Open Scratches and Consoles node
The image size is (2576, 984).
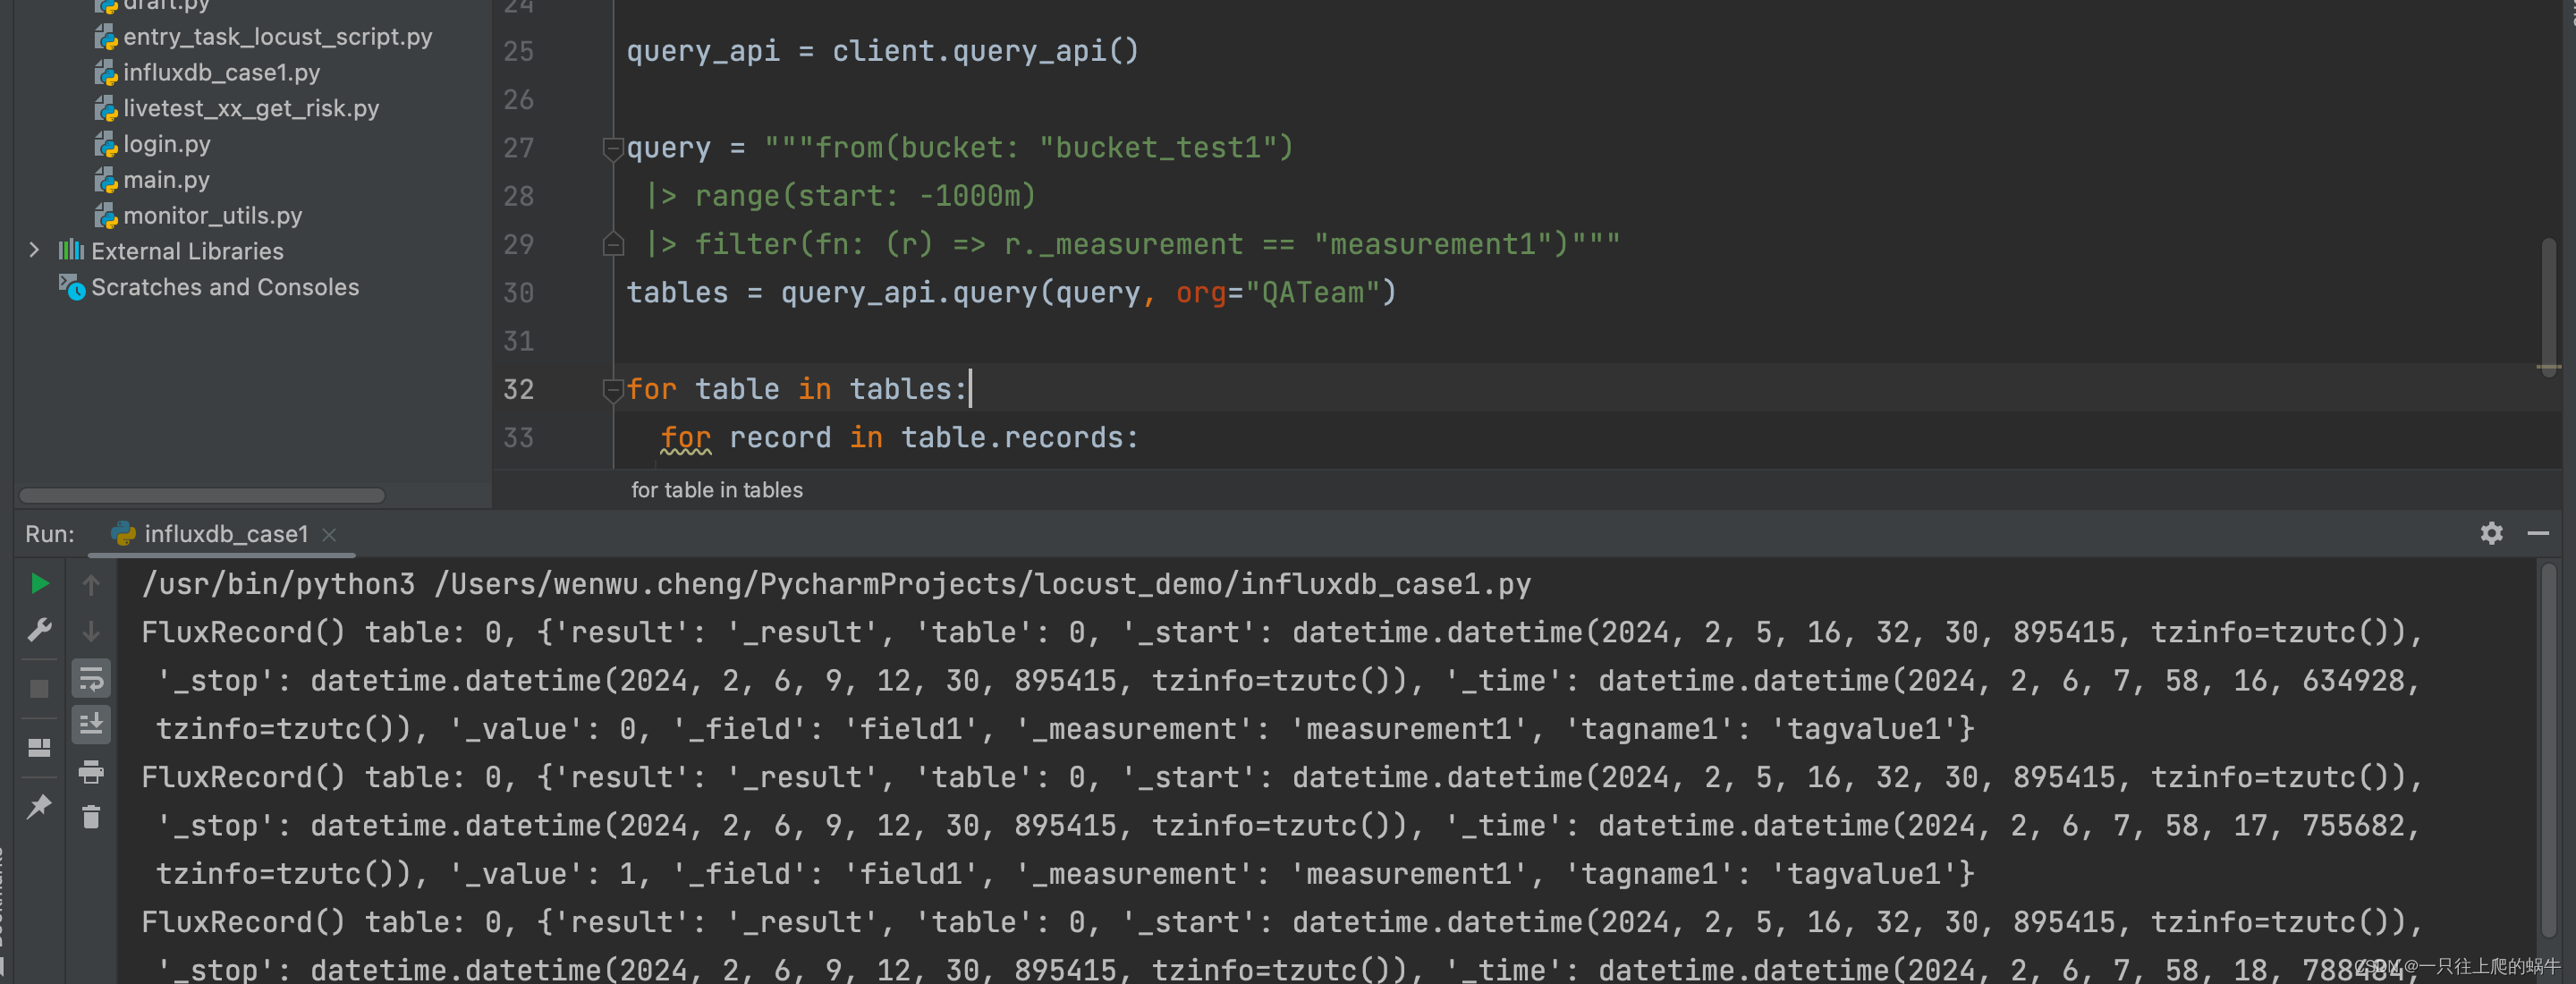tap(224, 287)
